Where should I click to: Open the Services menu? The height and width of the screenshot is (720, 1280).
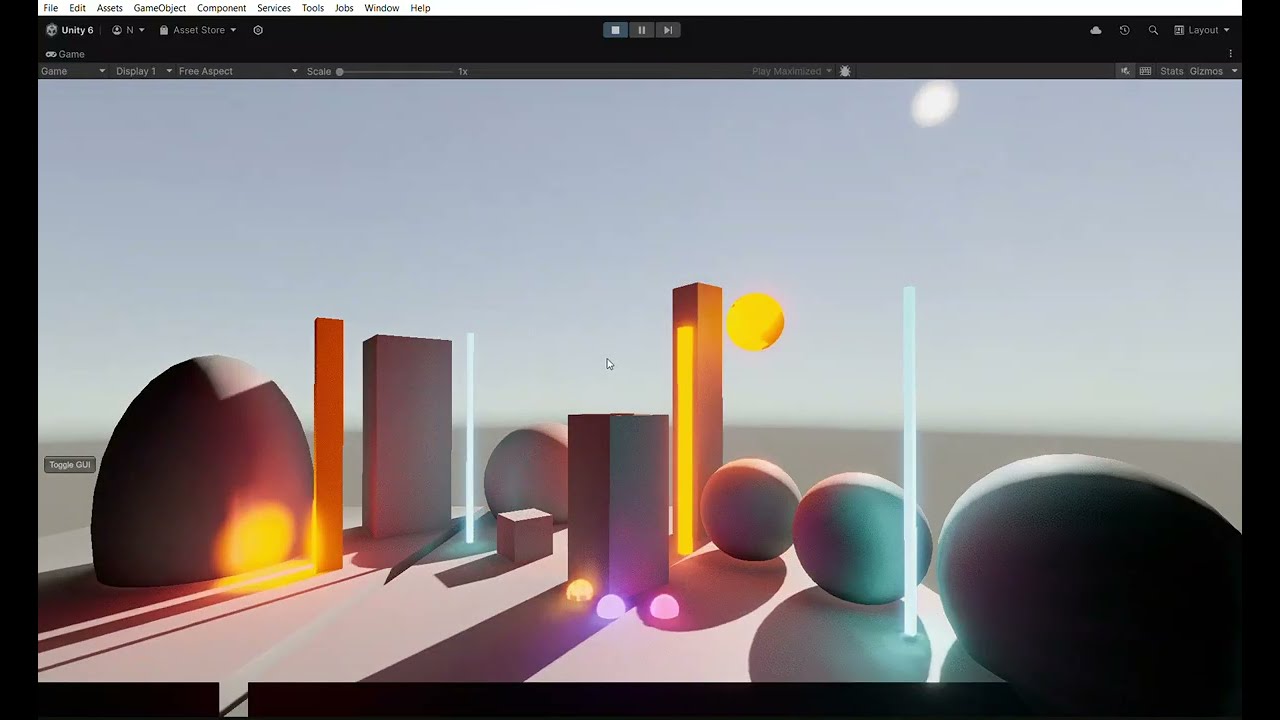pos(274,8)
